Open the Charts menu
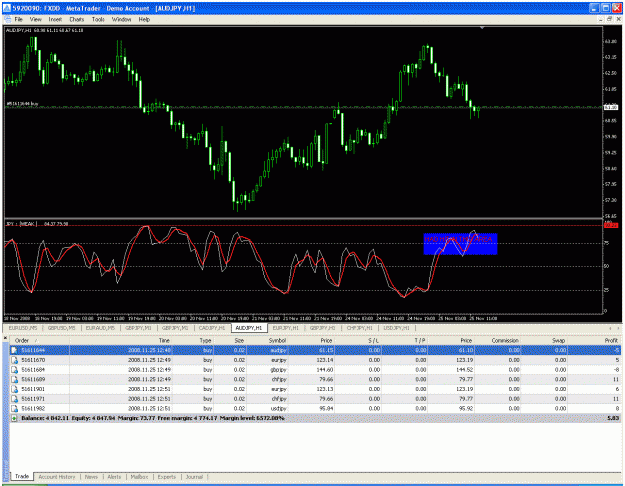 point(77,19)
